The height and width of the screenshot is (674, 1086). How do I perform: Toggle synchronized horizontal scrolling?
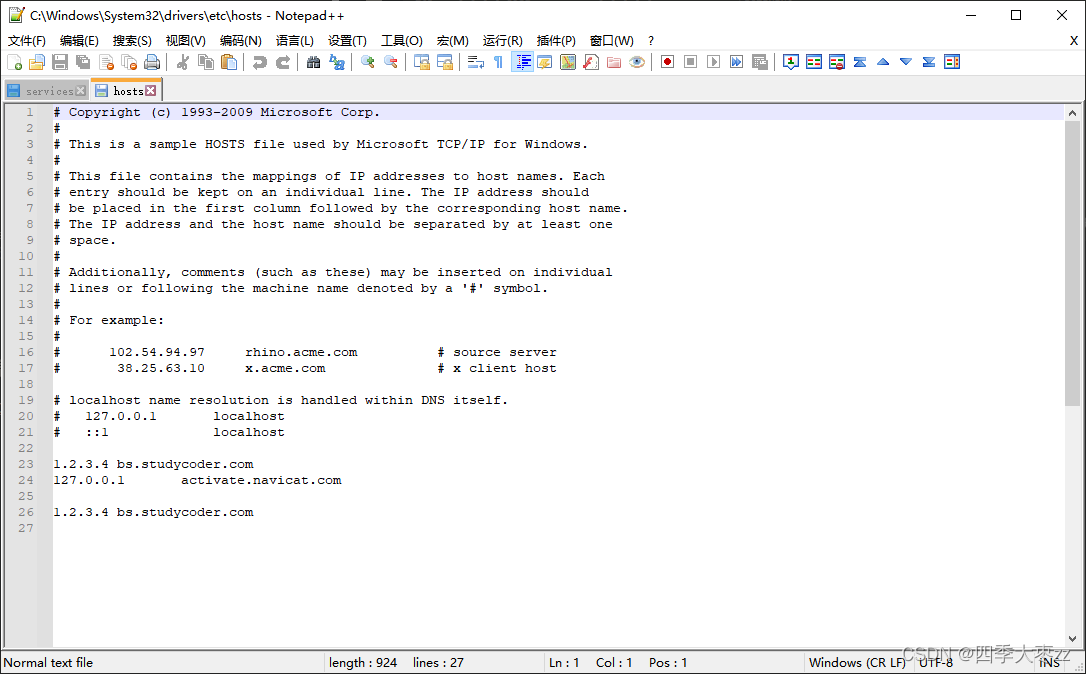coord(445,62)
